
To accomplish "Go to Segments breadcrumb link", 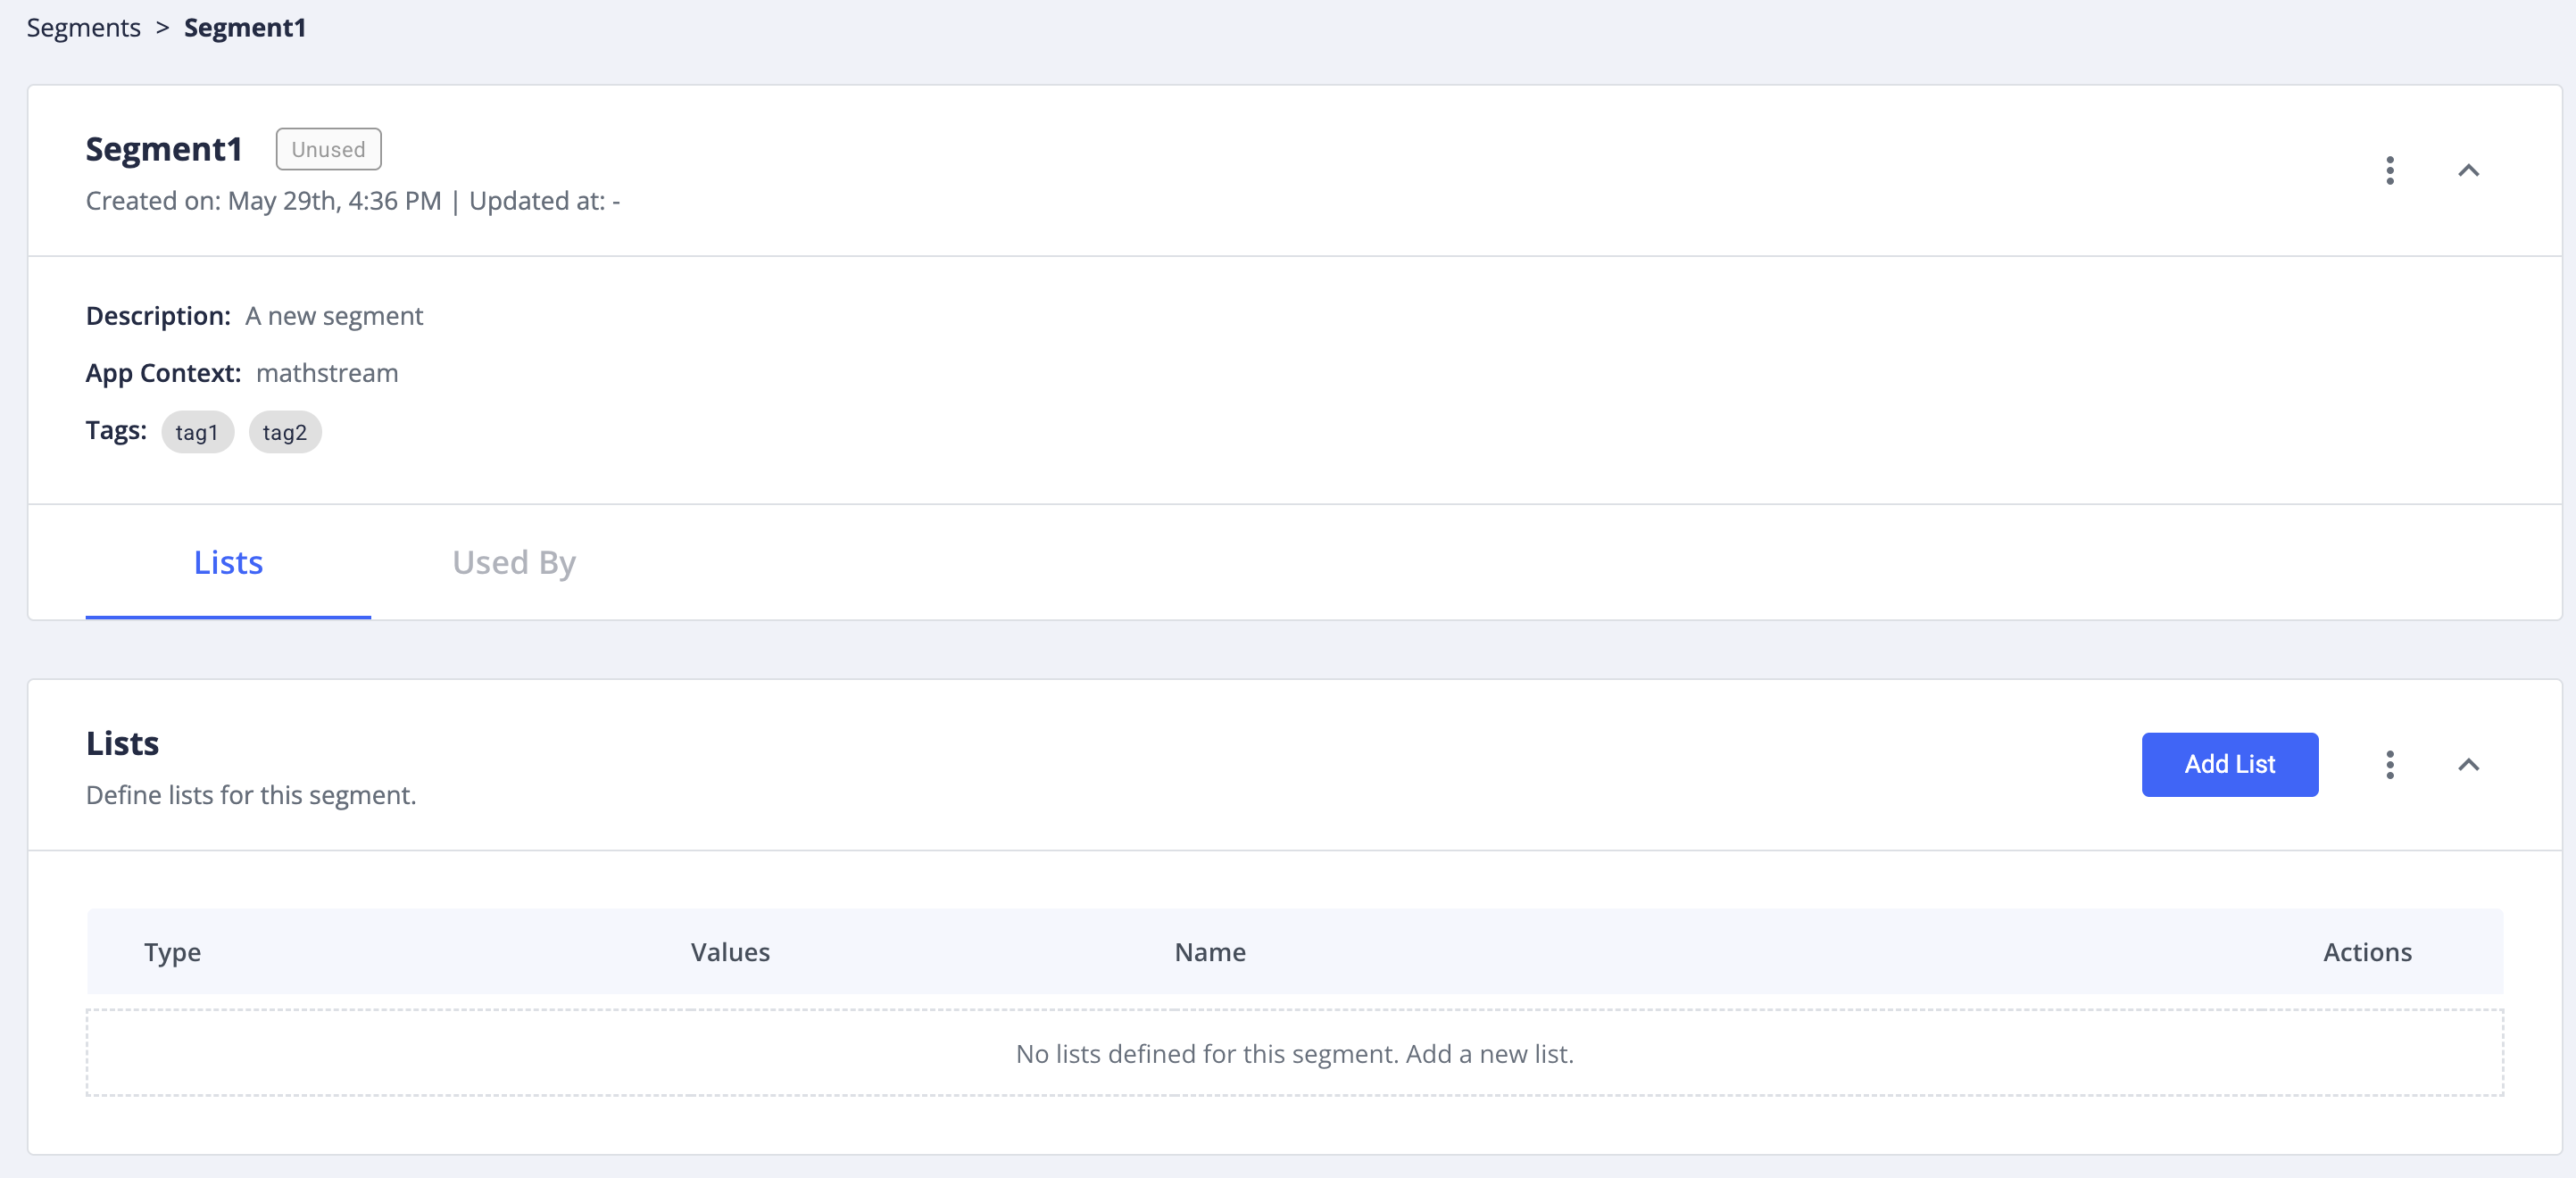I will point(83,28).
